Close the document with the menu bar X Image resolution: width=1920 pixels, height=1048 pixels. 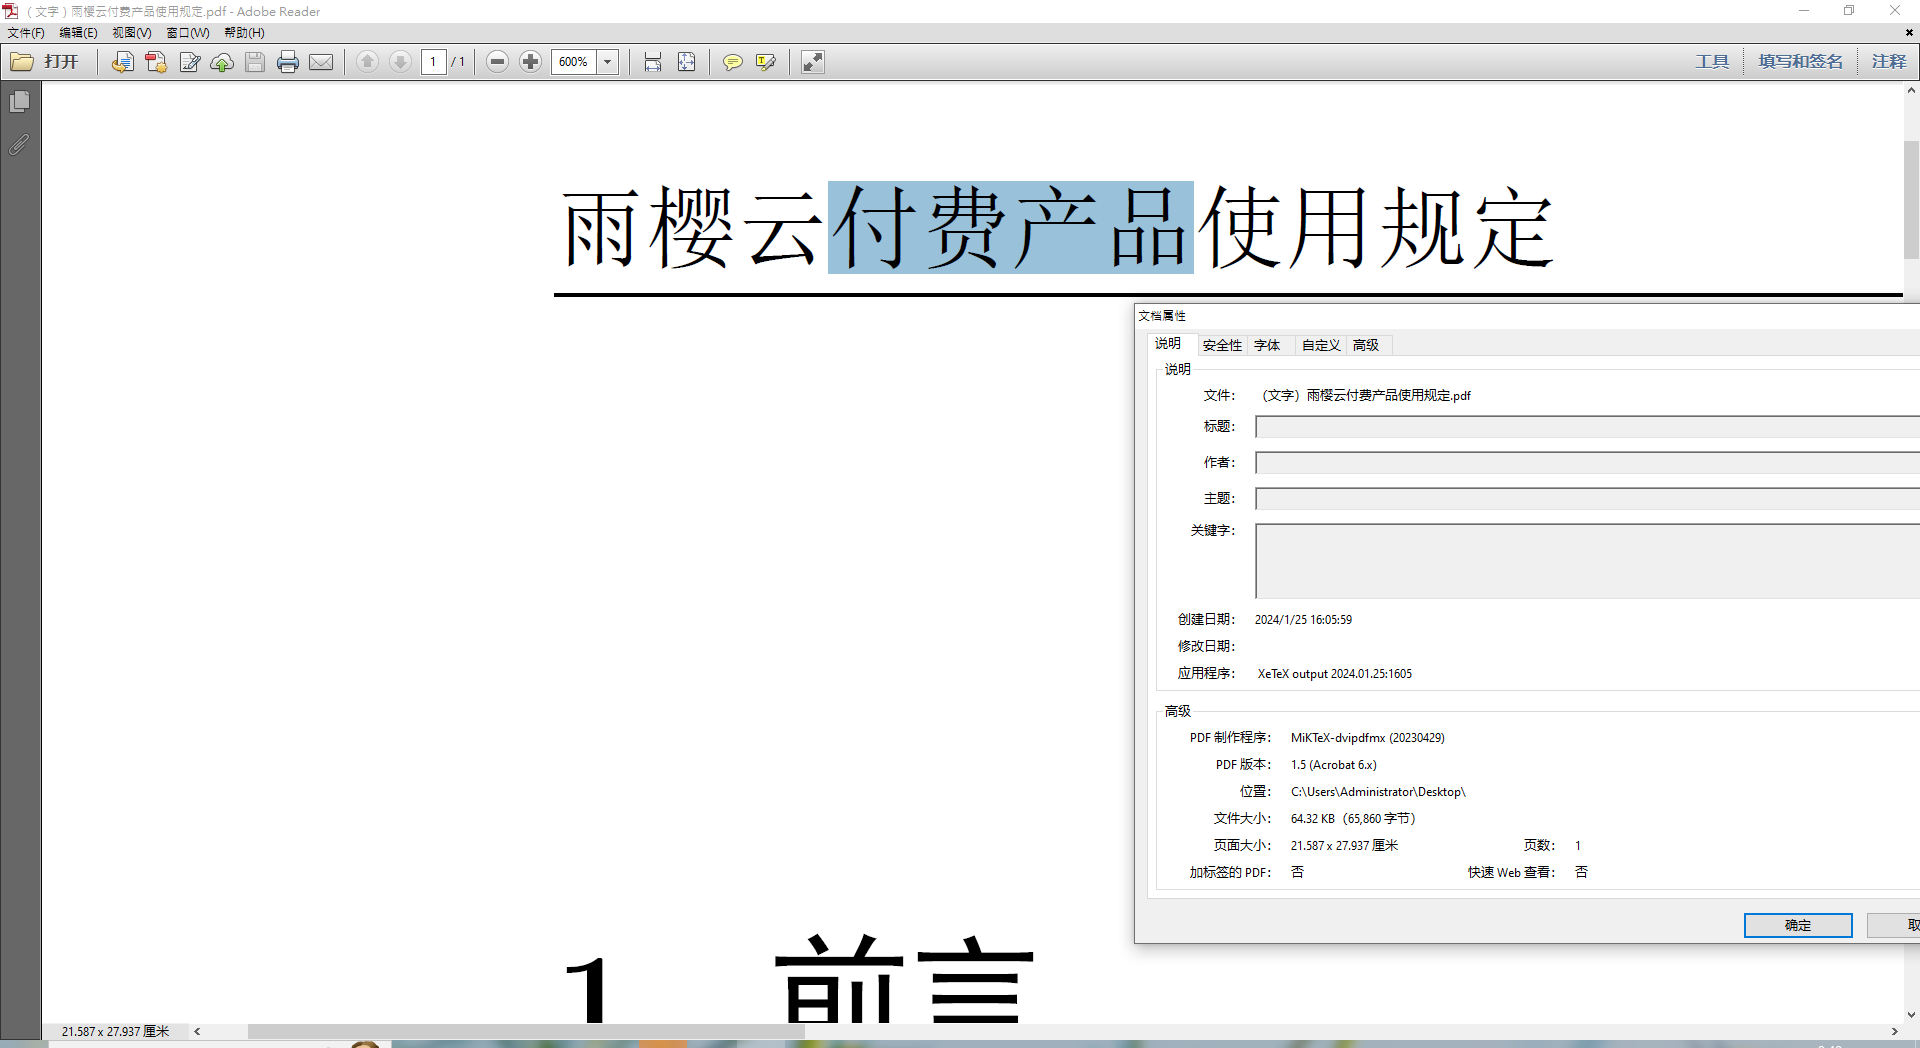[1909, 32]
